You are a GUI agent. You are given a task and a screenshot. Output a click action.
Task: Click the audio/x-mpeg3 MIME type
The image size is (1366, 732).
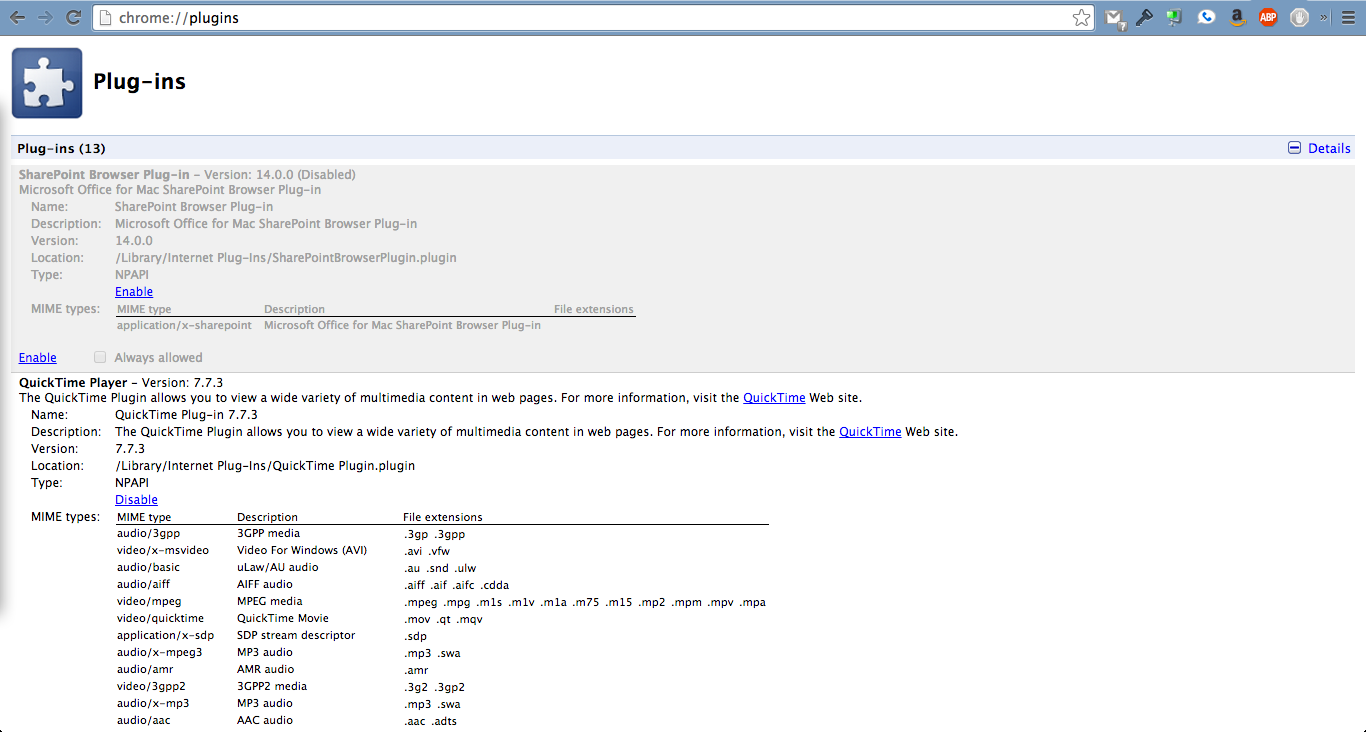point(159,653)
